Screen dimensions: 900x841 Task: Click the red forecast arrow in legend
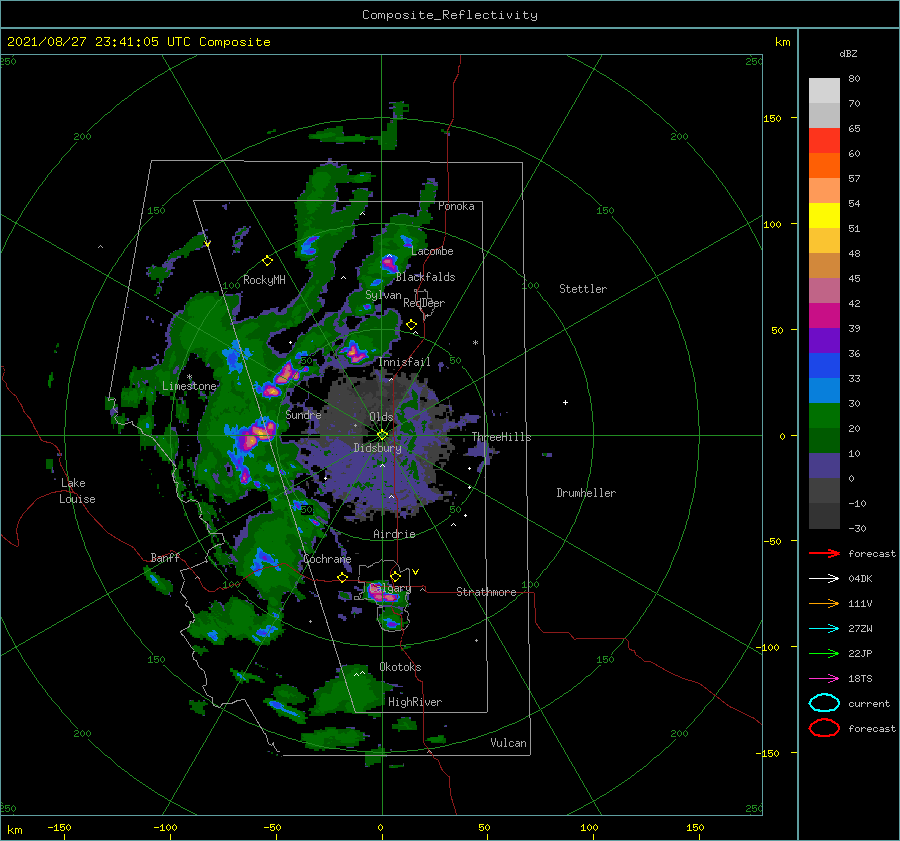[x=824, y=553]
